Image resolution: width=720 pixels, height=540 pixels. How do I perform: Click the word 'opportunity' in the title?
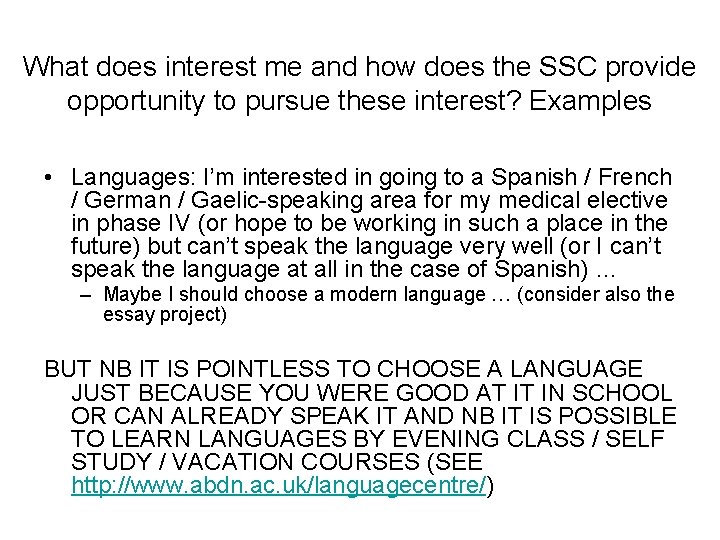point(135,102)
